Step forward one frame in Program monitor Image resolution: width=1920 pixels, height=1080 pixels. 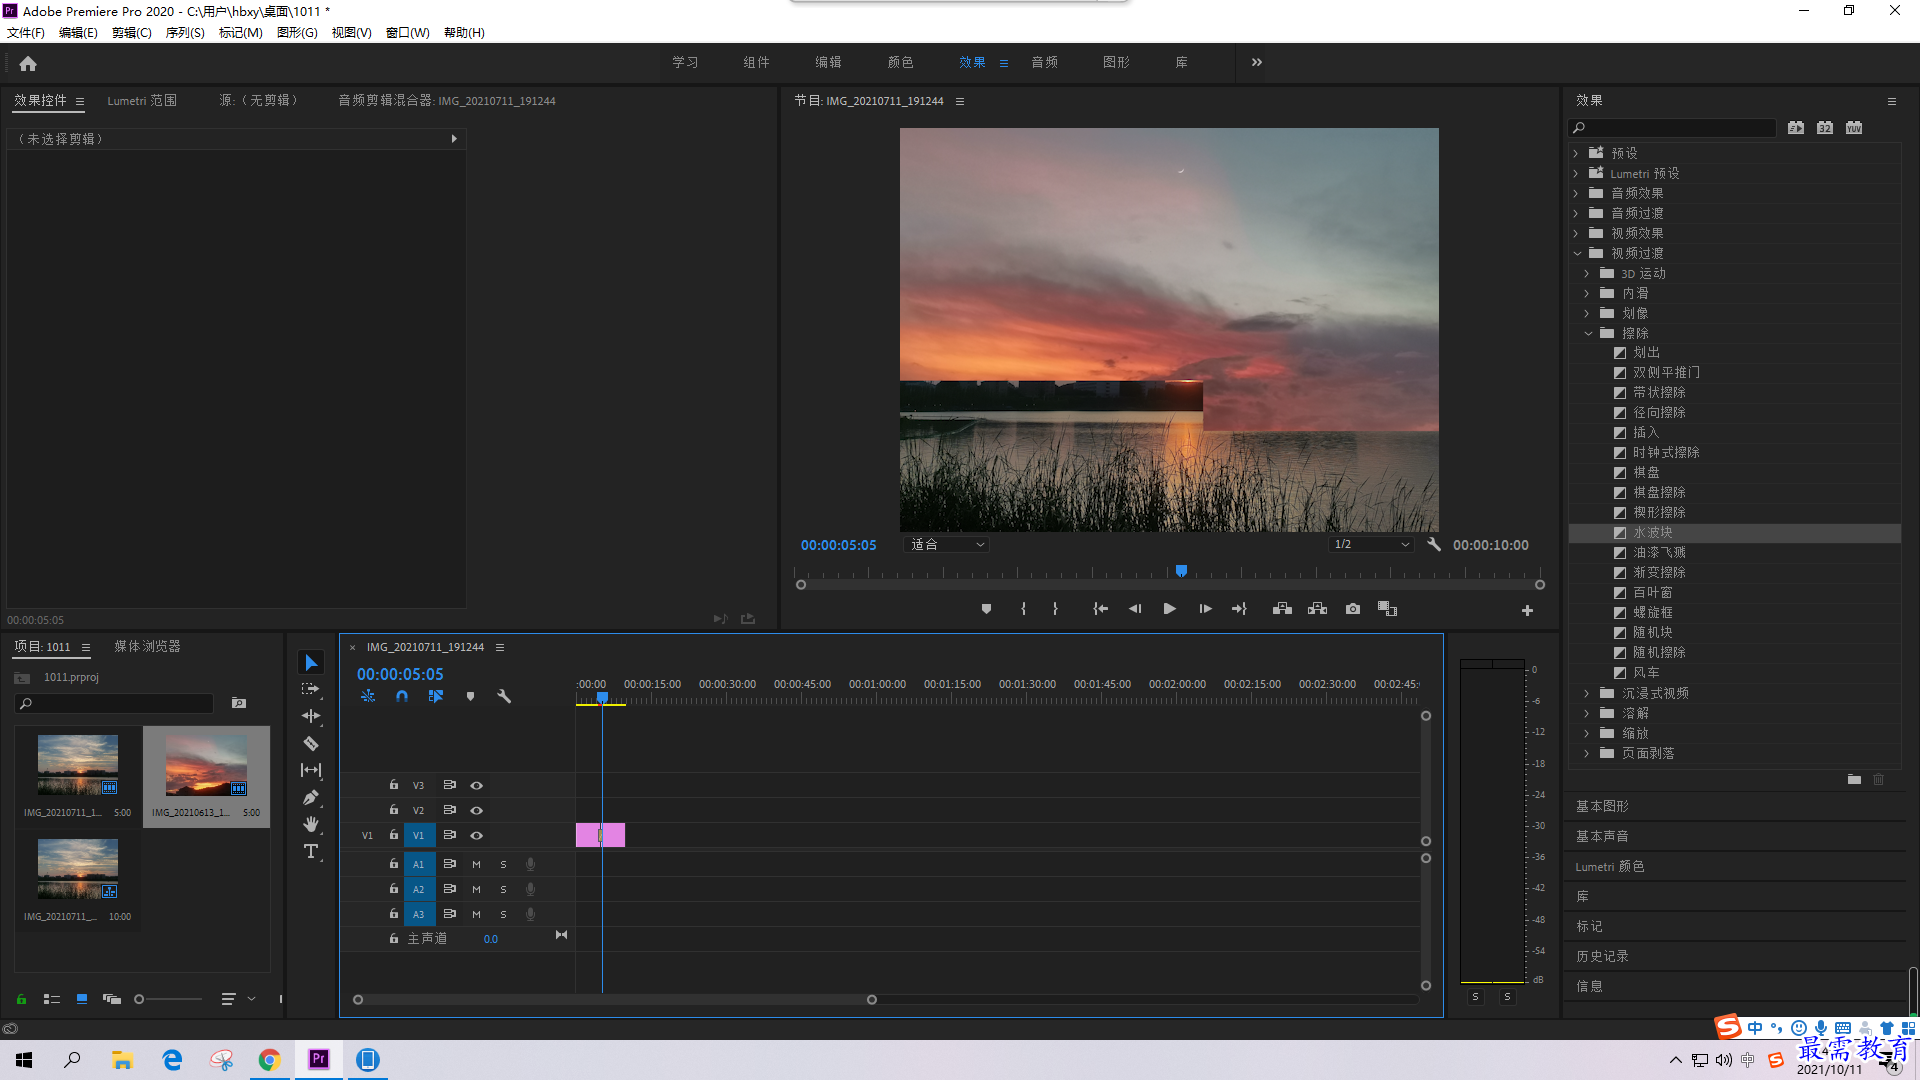[x=1205, y=609]
